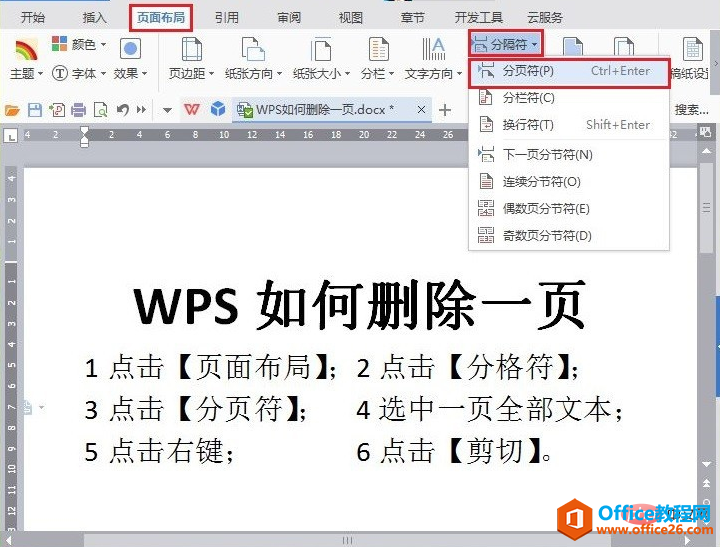Click the 字体 circled T icon
Screen dimensions: 720x547
pyautogui.click(x=60, y=73)
